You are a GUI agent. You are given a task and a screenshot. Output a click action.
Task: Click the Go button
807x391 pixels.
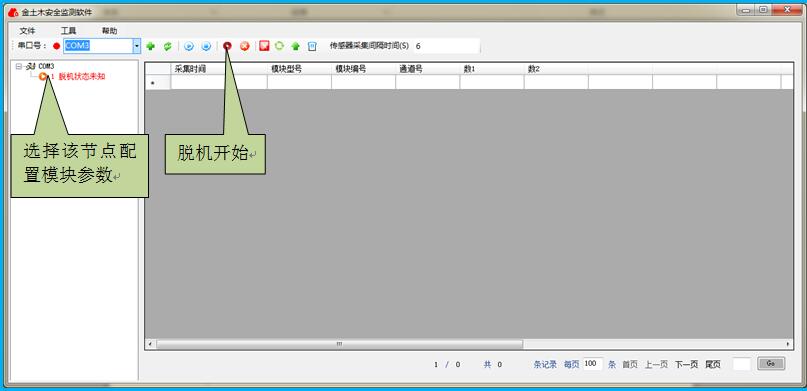(x=771, y=363)
